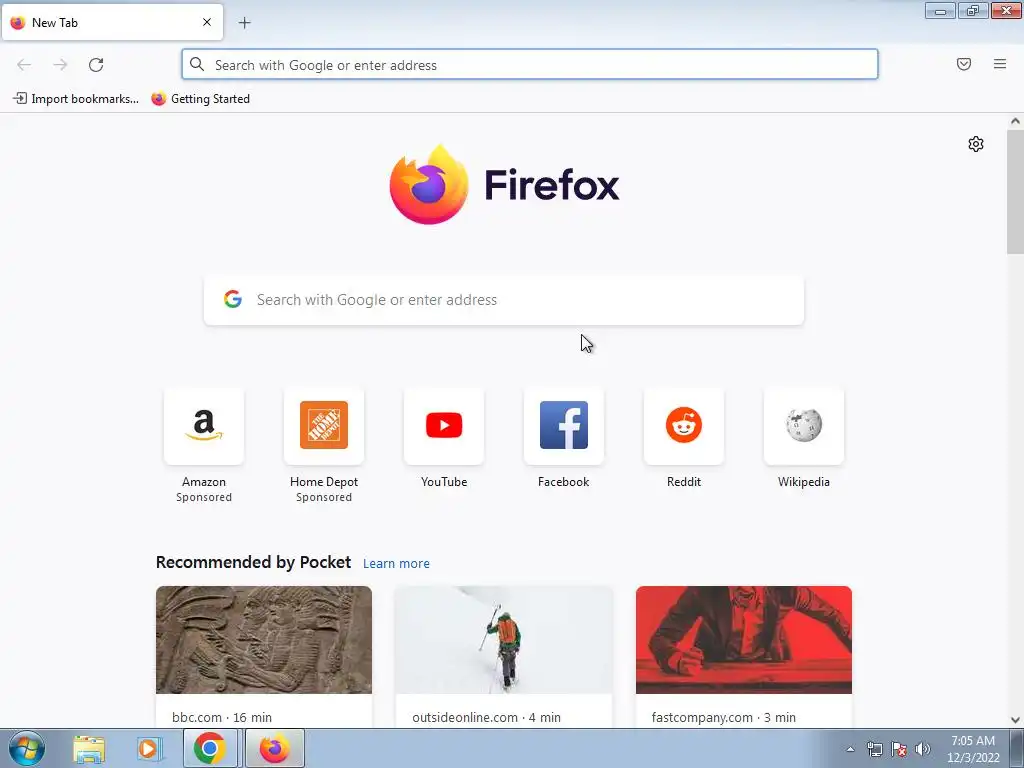
Task: Open Getting Started bookmark
Action: [x=200, y=99]
